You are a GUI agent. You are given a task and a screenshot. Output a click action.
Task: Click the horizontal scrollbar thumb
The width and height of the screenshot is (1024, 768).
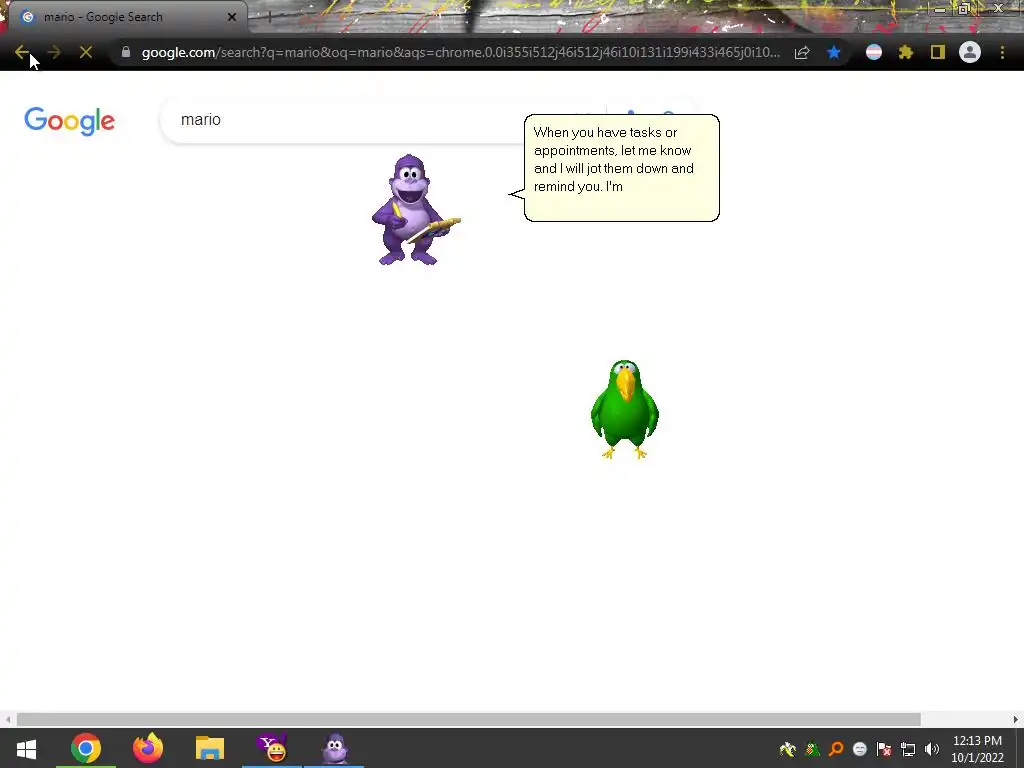(468, 719)
